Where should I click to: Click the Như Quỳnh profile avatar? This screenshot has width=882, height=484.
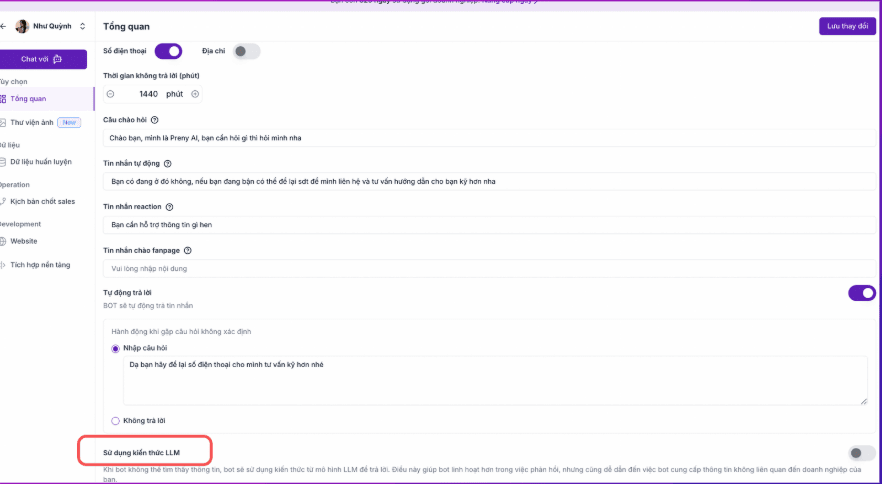(x=22, y=26)
